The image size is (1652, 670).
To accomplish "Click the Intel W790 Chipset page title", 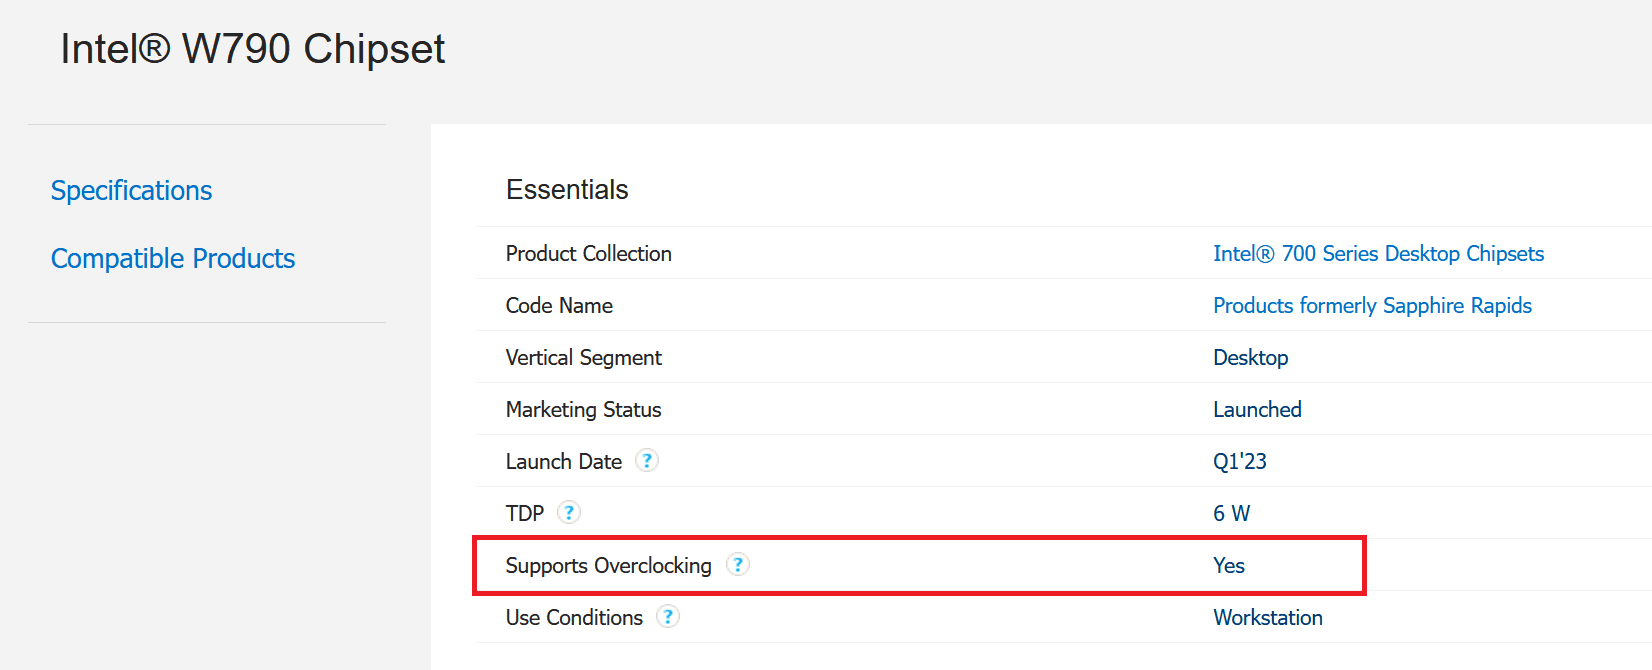I will 253,49.
